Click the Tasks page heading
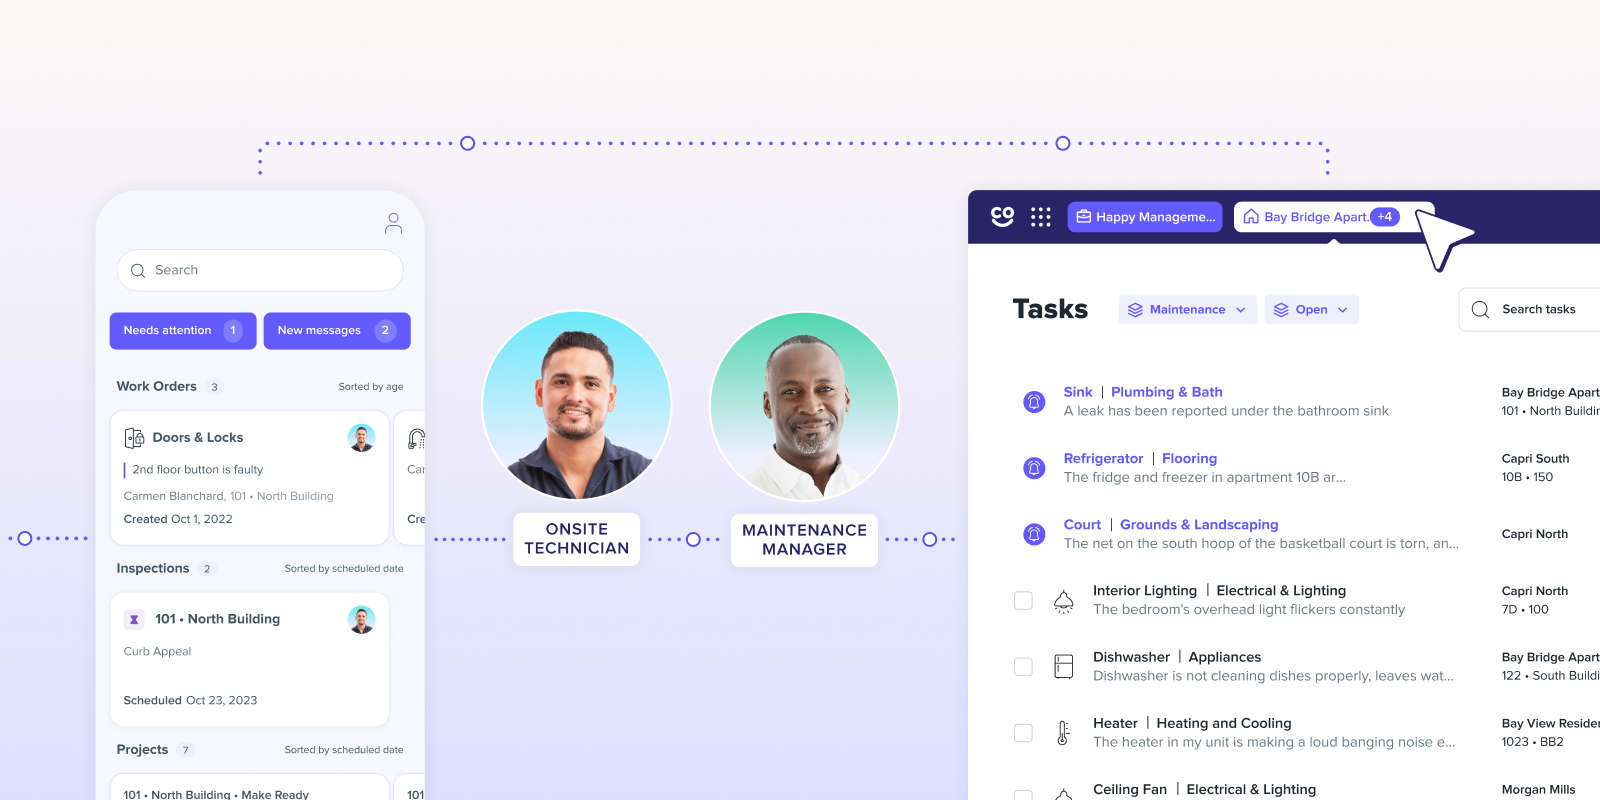 pos(1050,309)
